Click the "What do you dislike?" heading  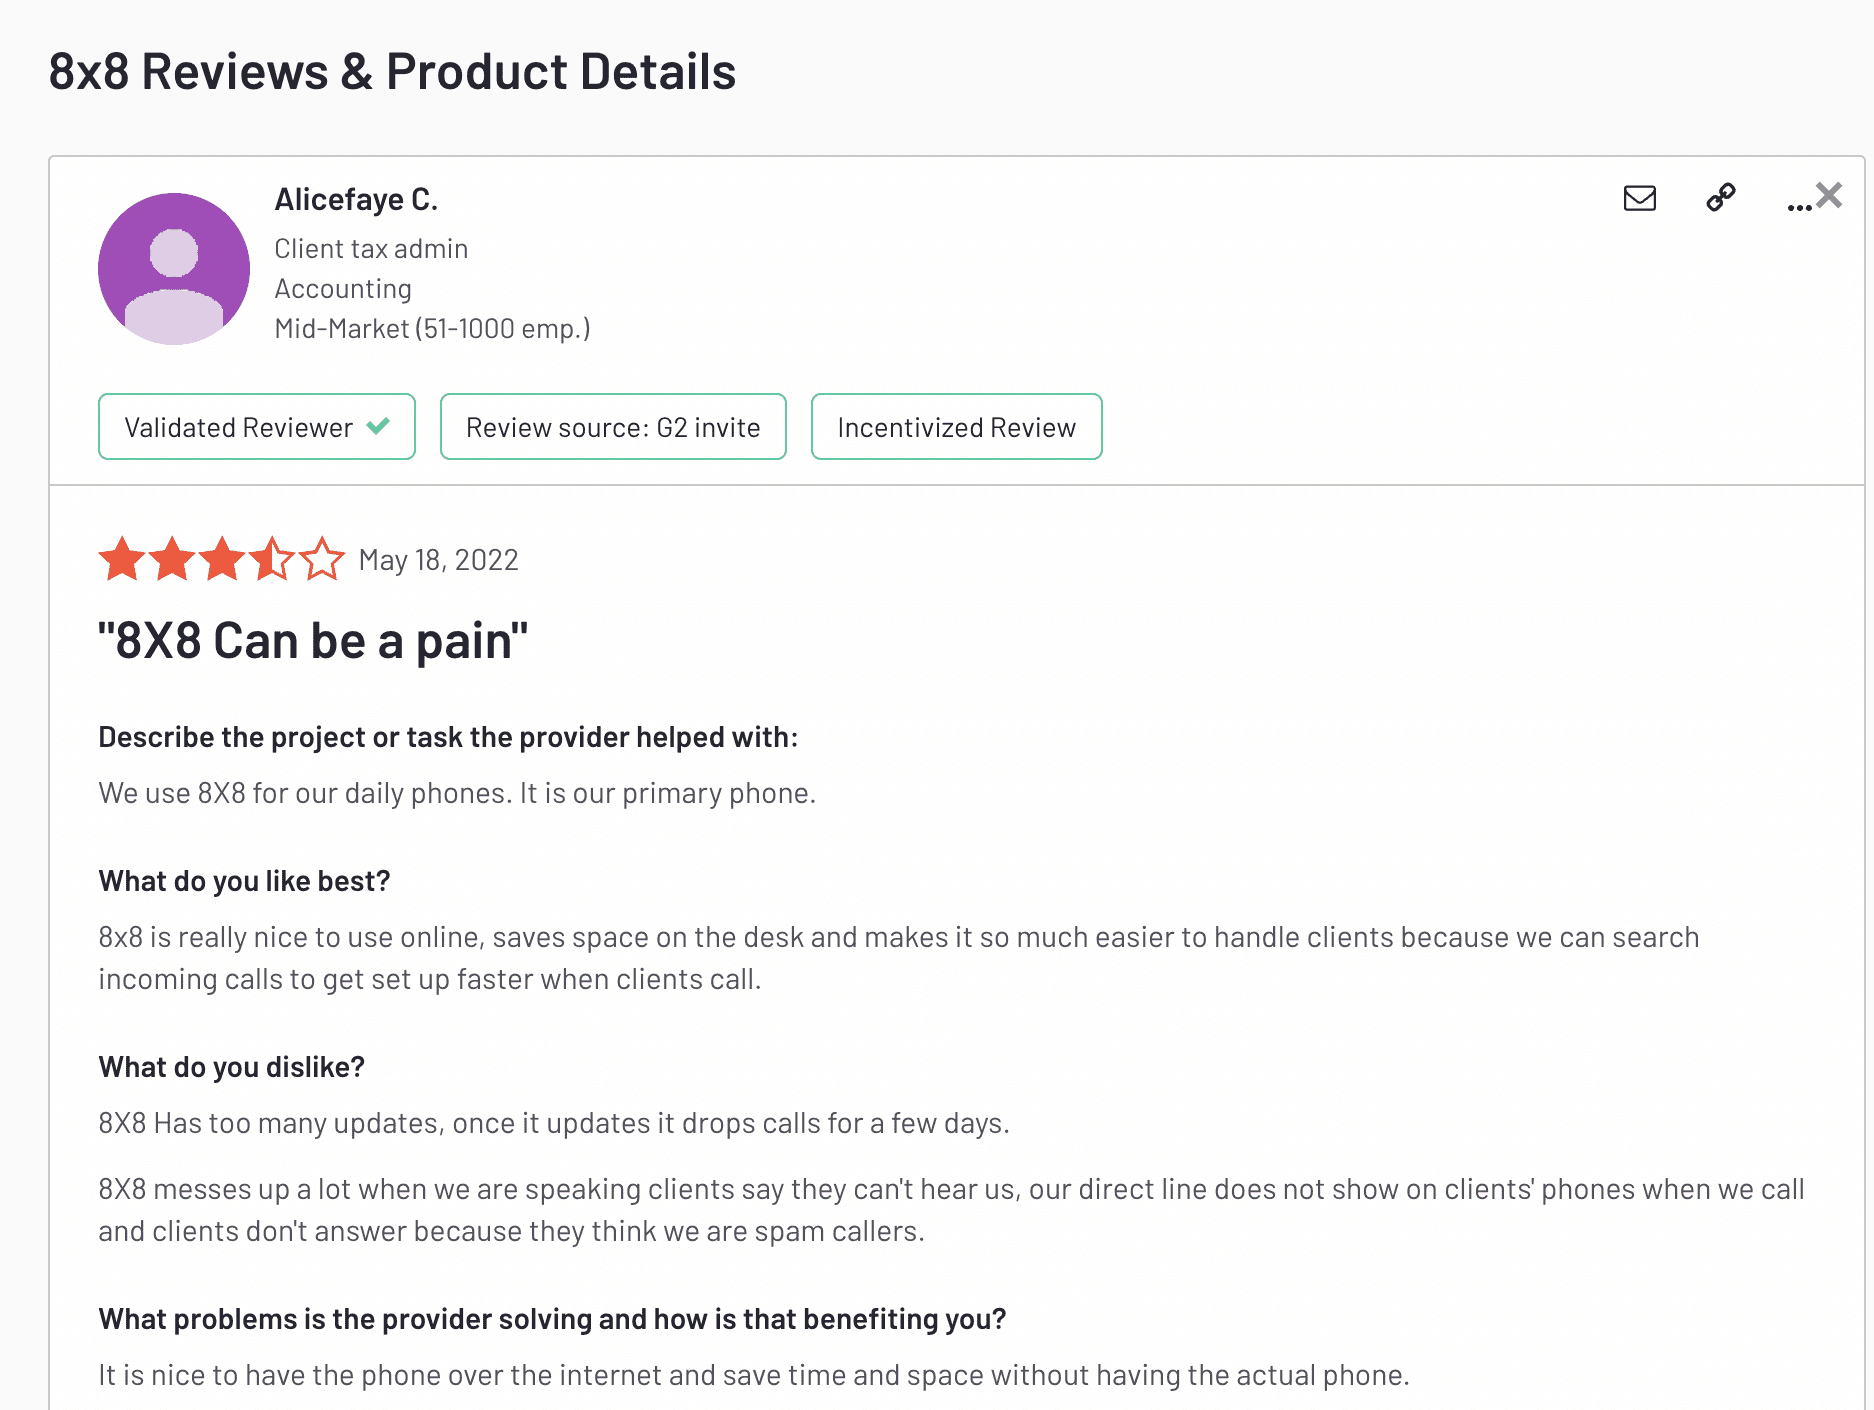pos(231,1067)
